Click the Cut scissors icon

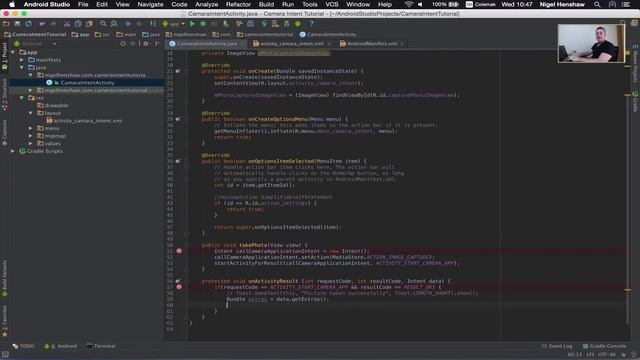[67, 24]
